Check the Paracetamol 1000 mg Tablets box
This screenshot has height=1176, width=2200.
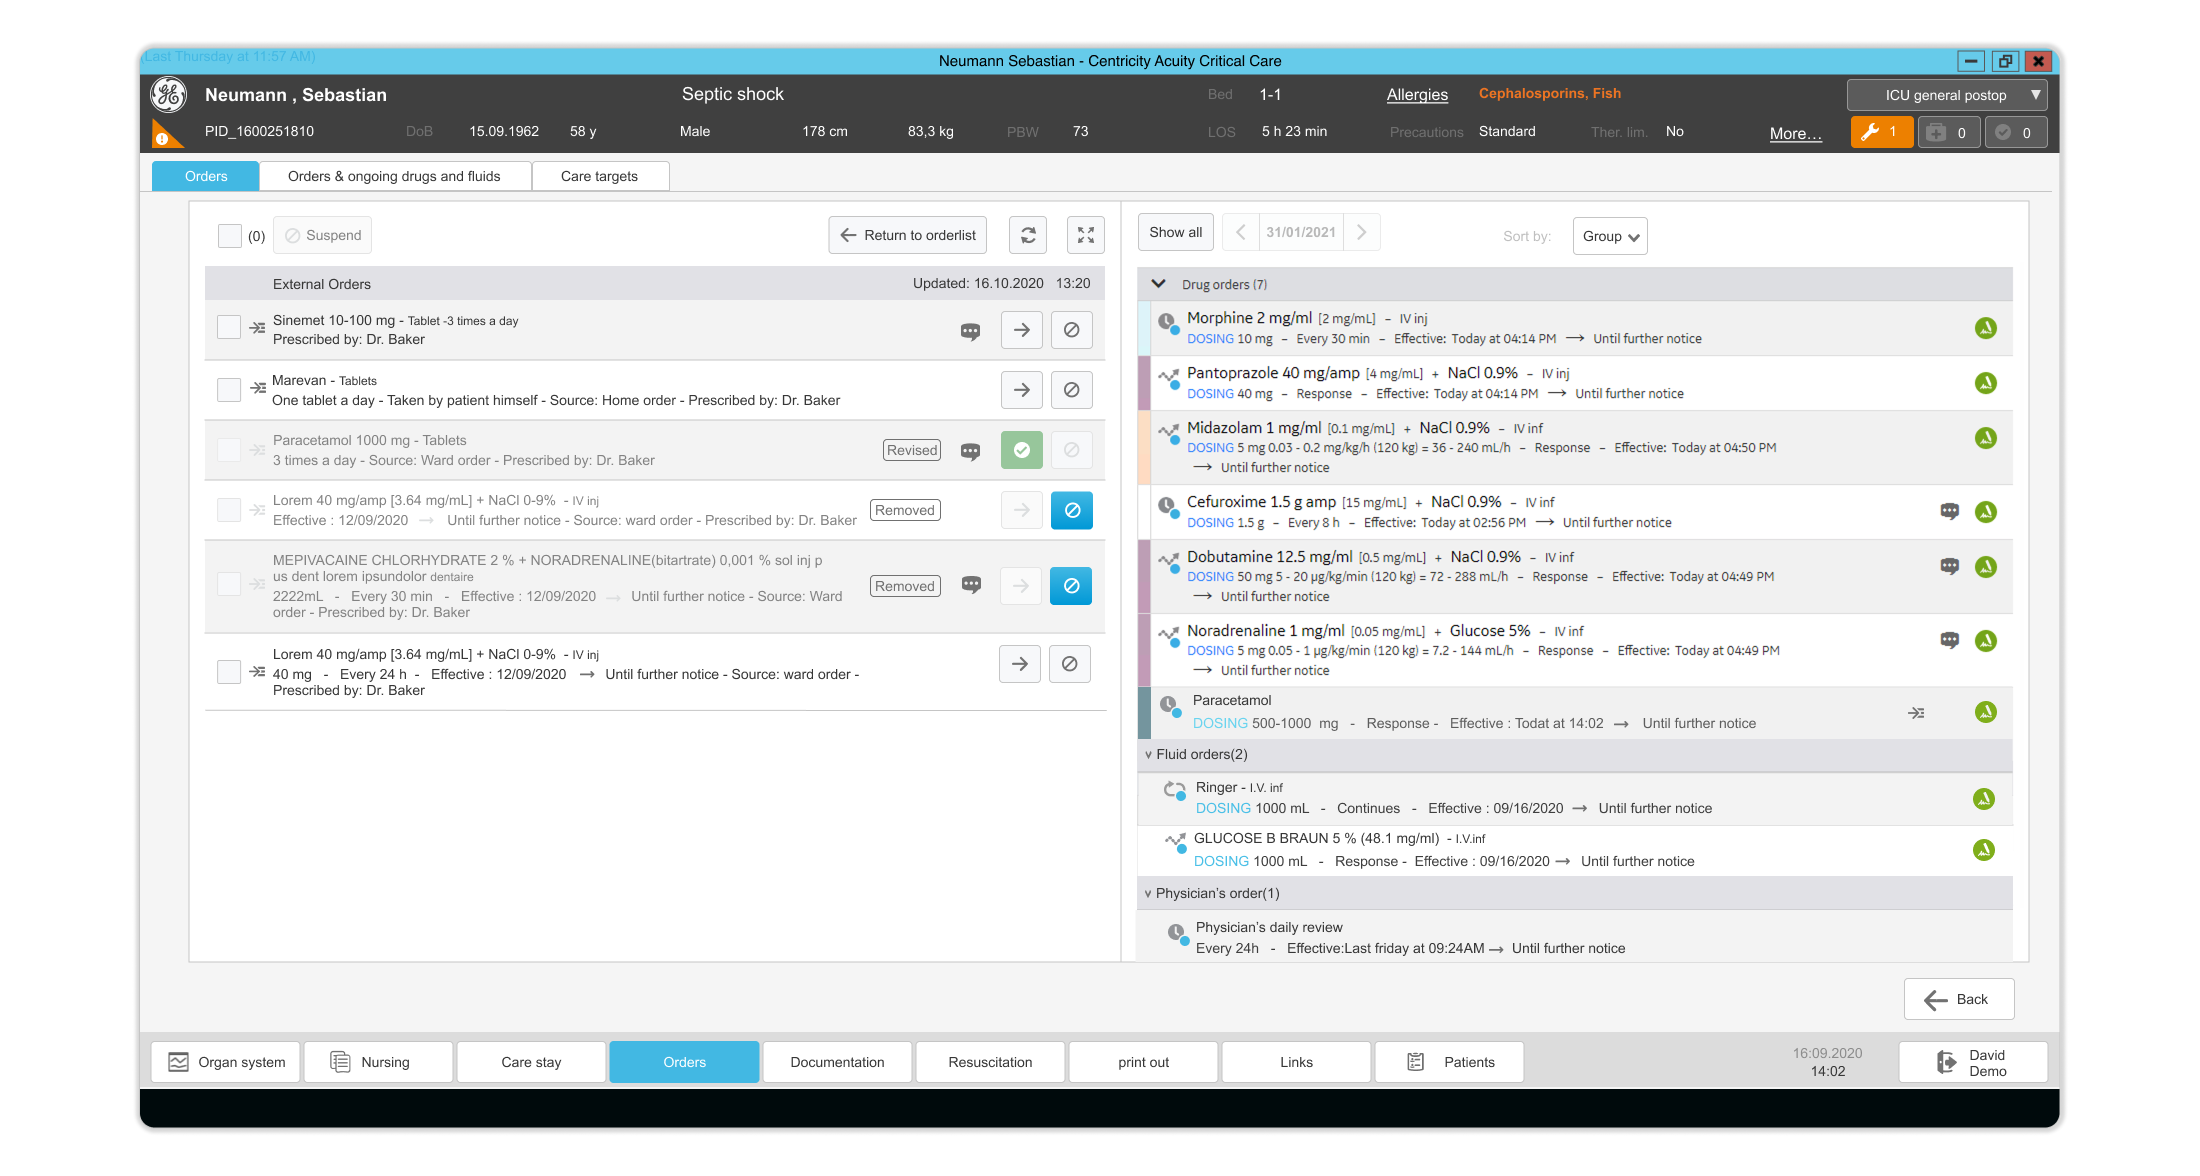point(229,450)
